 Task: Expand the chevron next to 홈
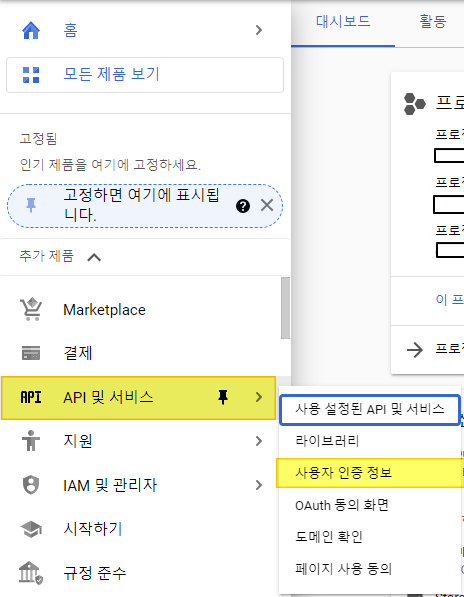(259, 30)
